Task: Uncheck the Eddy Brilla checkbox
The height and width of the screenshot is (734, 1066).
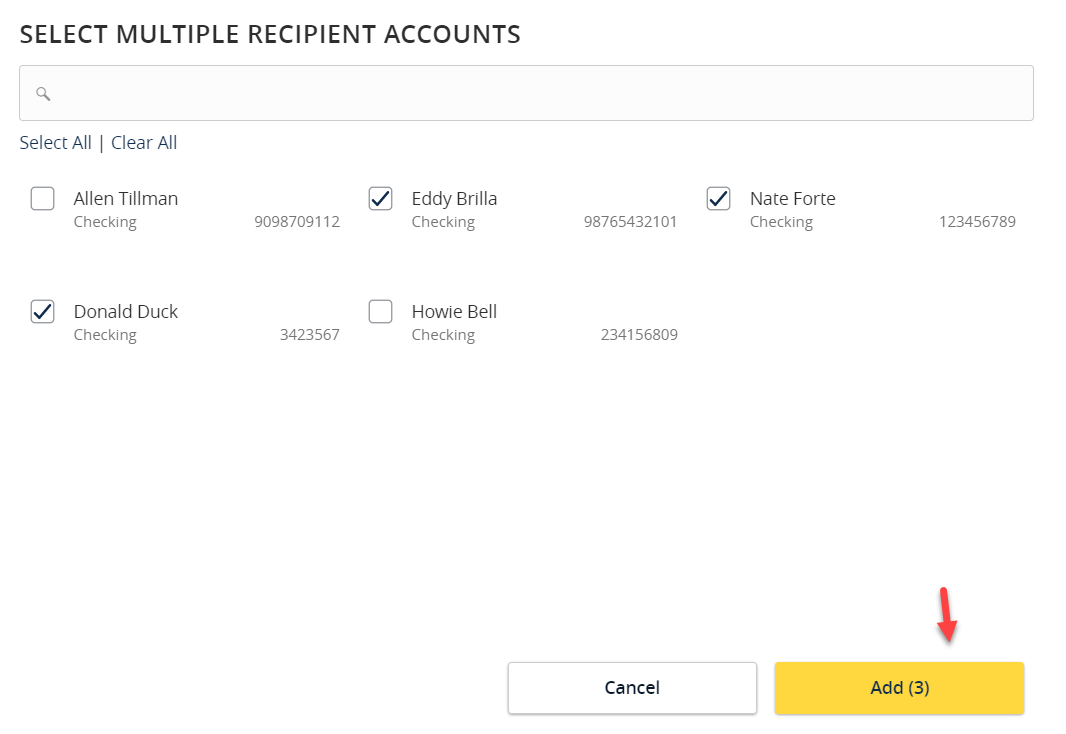Action: [381, 199]
